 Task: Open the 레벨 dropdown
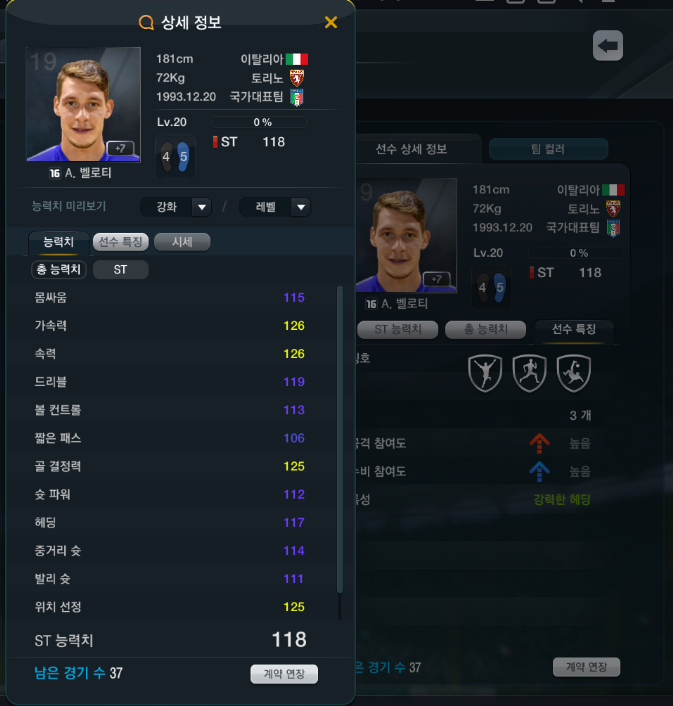coord(275,207)
